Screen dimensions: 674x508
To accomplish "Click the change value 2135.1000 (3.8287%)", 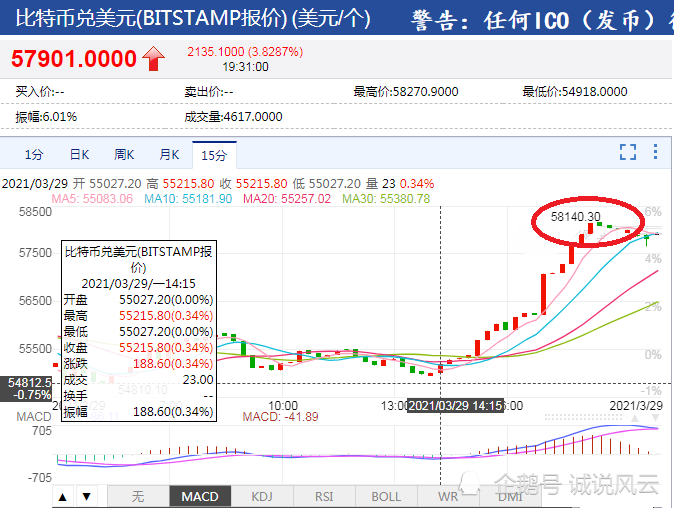I will 245,52.
